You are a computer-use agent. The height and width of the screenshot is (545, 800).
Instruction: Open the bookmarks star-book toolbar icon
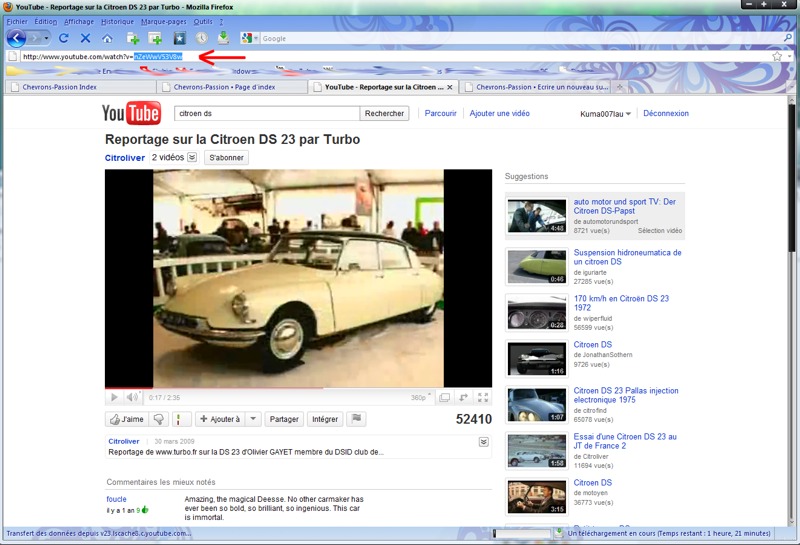click(x=179, y=38)
